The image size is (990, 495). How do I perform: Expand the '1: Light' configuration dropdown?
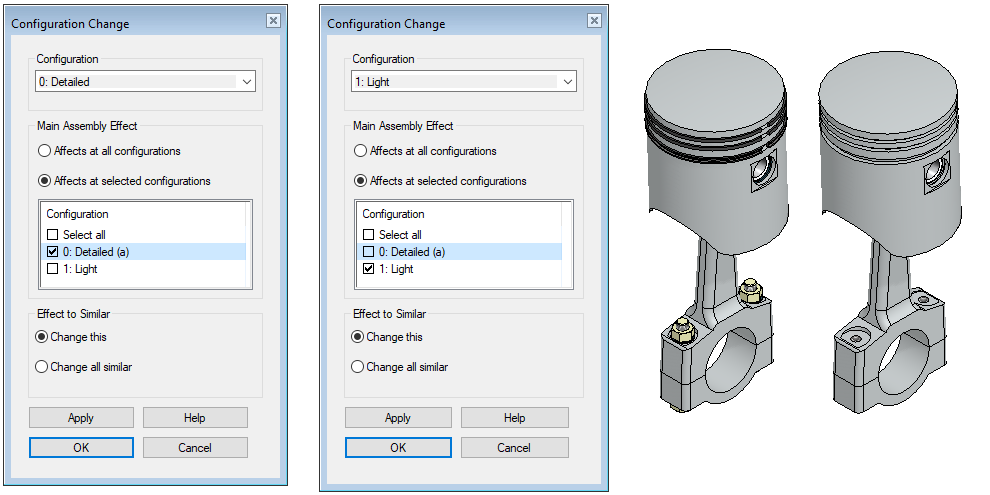tap(567, 82)
